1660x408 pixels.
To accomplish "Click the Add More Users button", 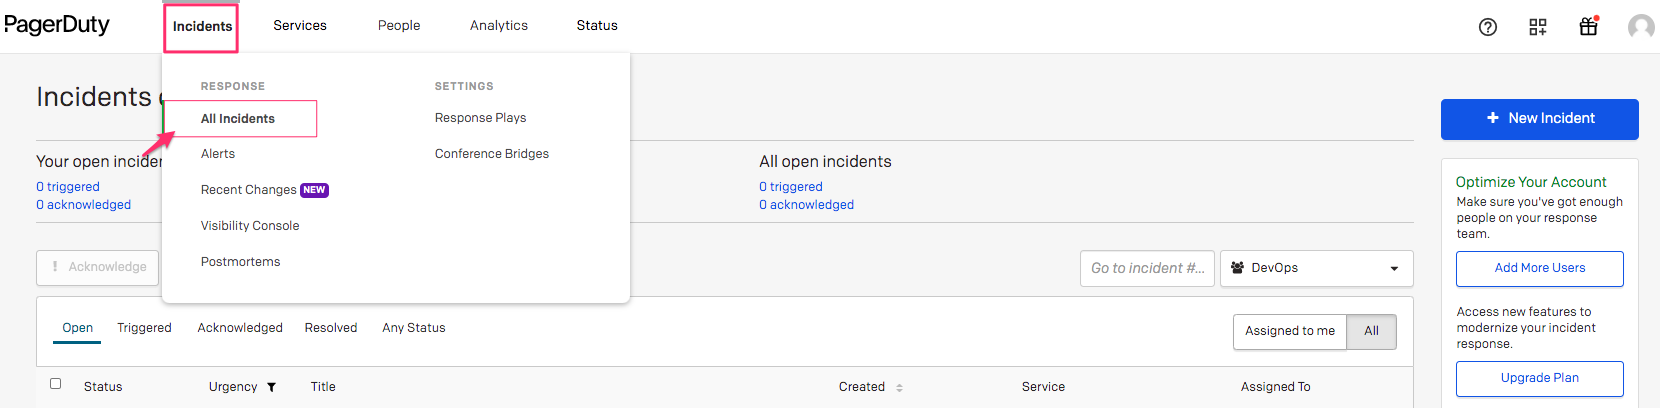I will (1539, 268).
